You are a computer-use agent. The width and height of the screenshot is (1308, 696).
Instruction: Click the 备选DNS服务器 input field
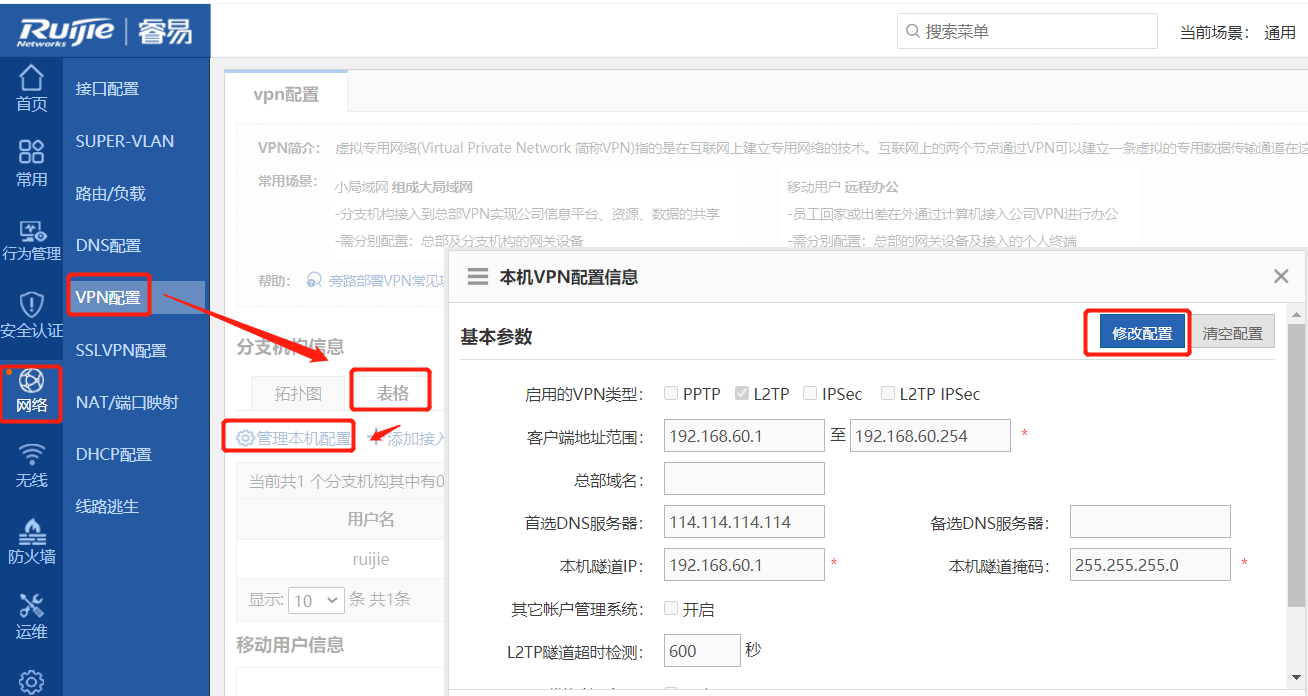1150,522
